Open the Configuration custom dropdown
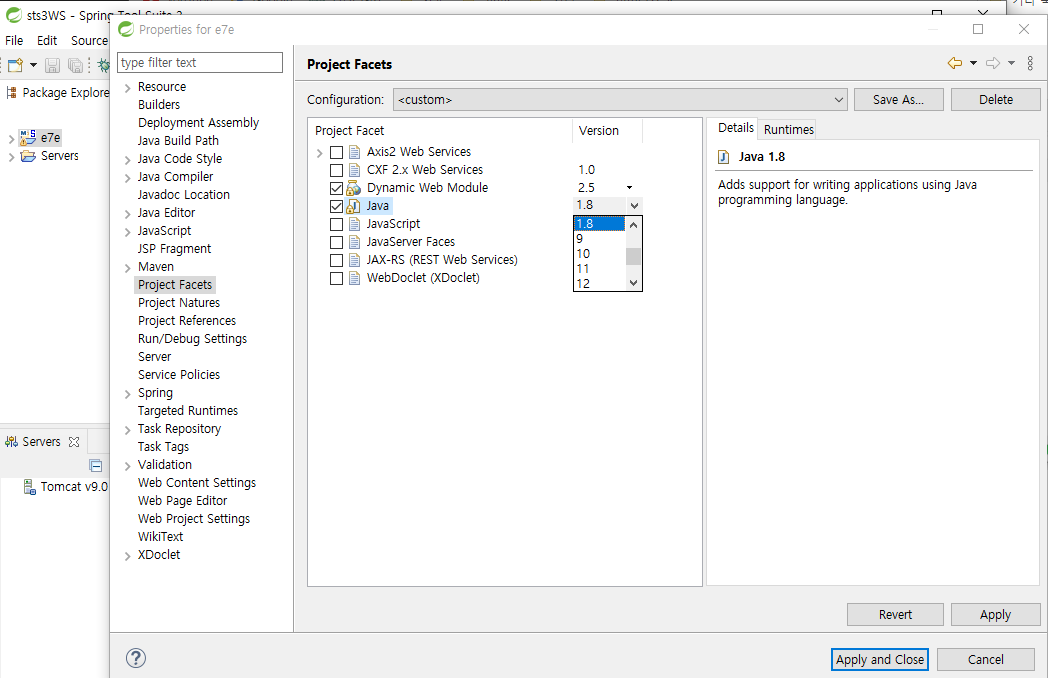1048x678 pixels. [620, 100]
